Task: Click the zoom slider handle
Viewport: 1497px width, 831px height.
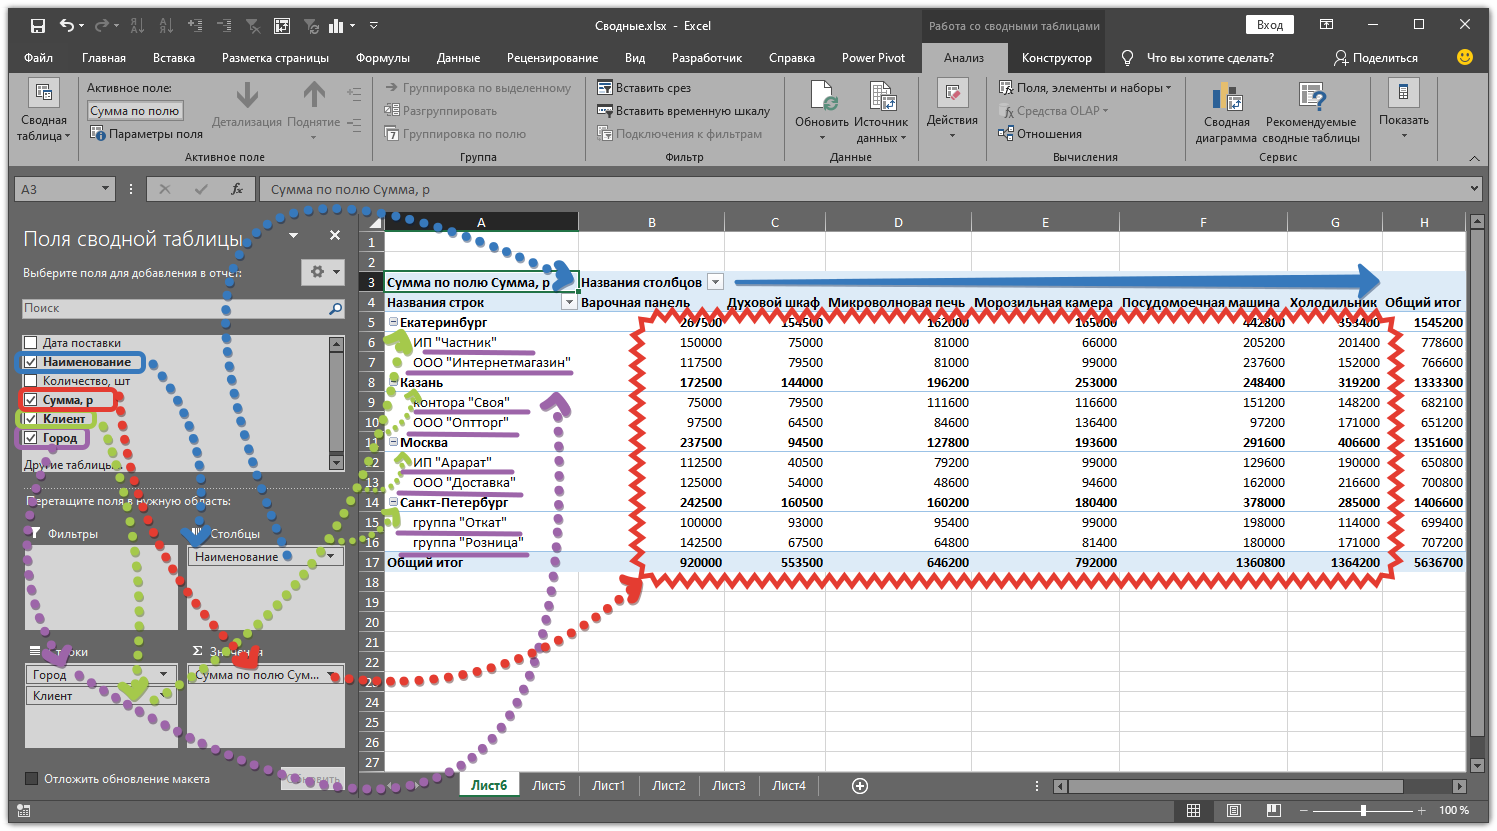Action: point(1362,811)
